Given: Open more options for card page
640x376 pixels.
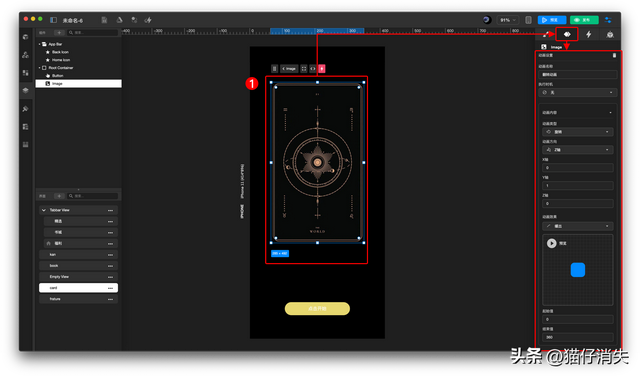Looking at the screenshot, I should (110, 288).
